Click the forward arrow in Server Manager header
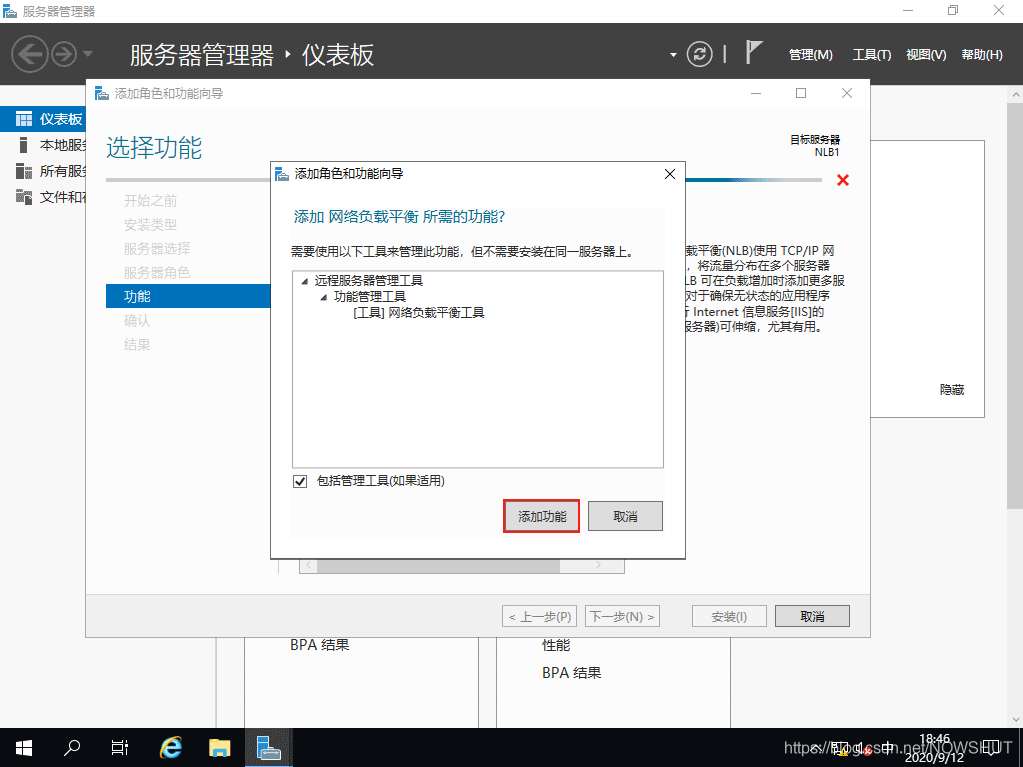 coord(64,54)
